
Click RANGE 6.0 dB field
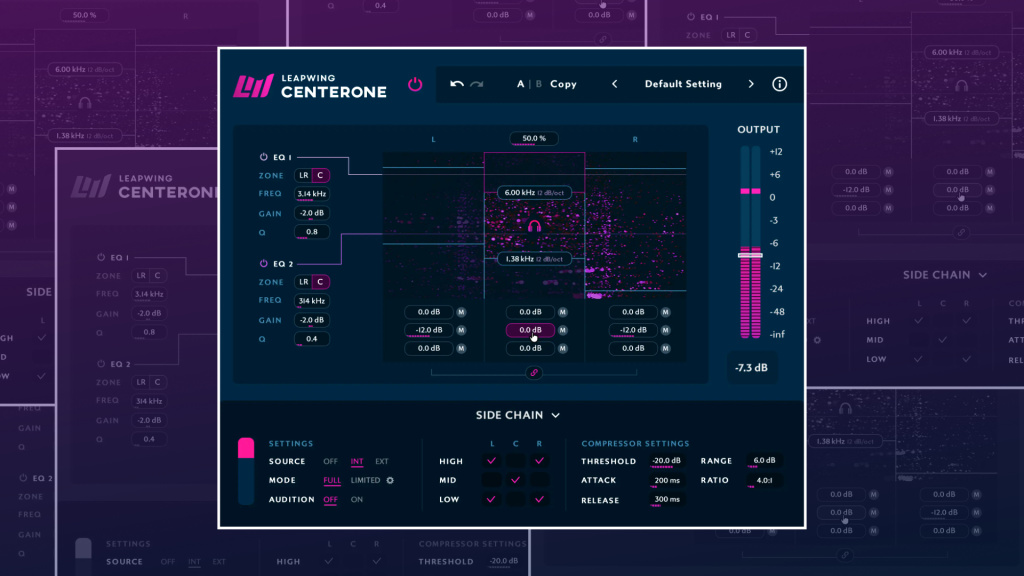pos(764,460)
